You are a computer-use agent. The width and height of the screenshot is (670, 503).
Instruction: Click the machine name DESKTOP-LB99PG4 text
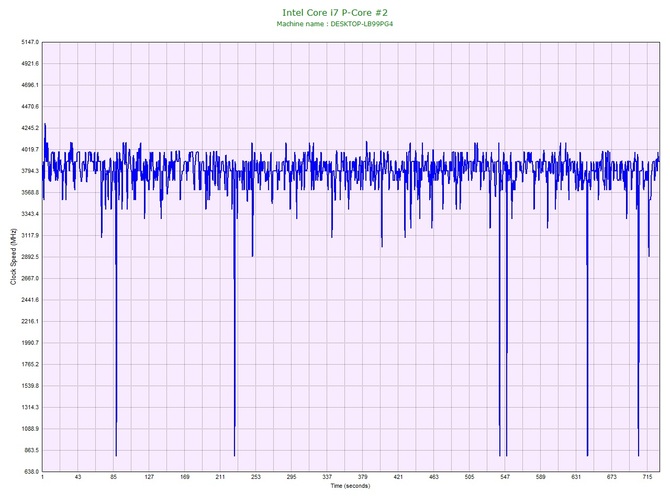(361, 24)
